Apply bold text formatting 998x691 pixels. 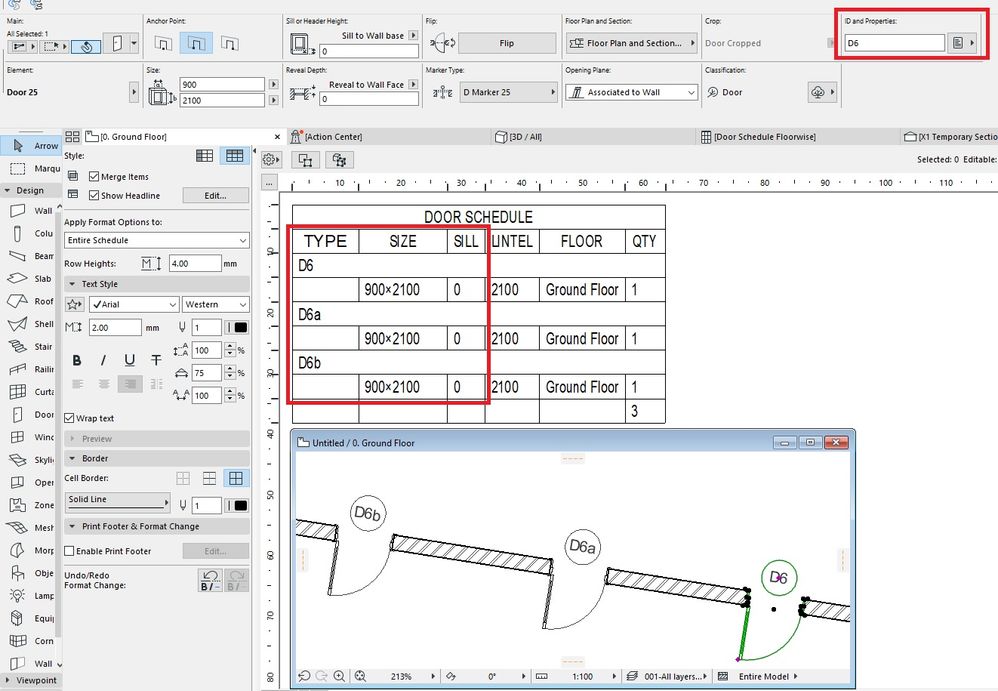coord(76,360)
